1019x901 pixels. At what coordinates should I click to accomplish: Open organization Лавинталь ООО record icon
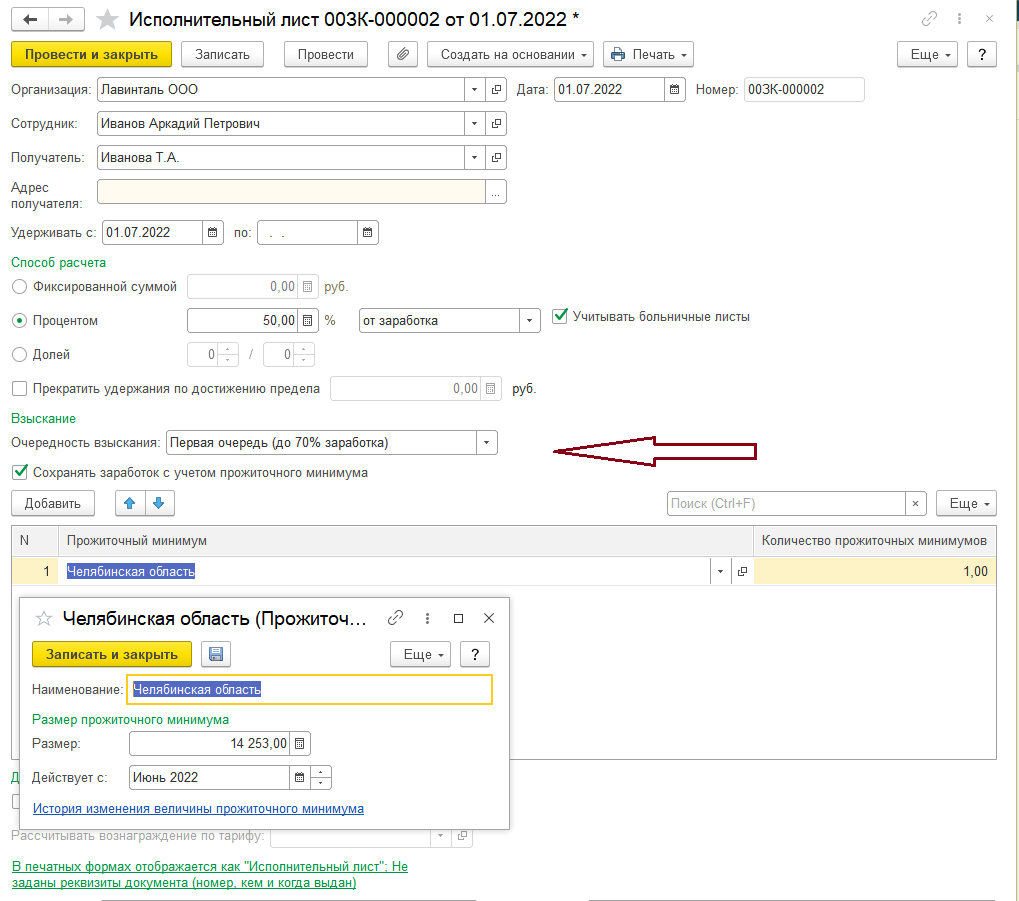(x=496, y=90)
